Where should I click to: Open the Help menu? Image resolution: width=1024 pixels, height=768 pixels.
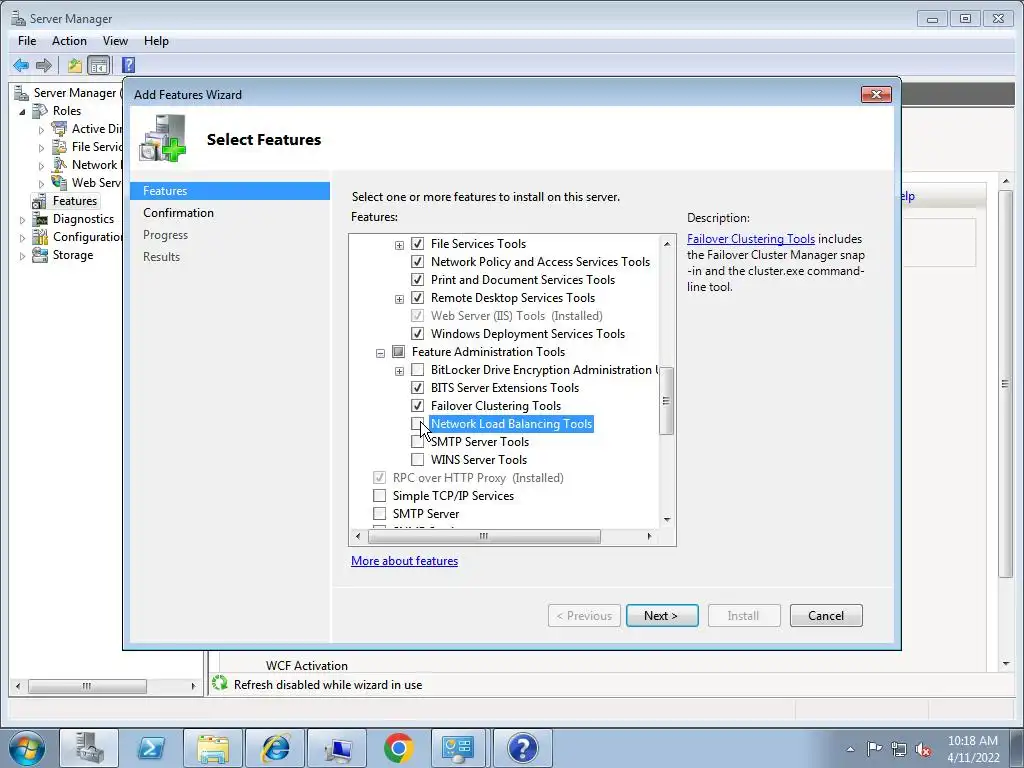(x=156, y=40)
